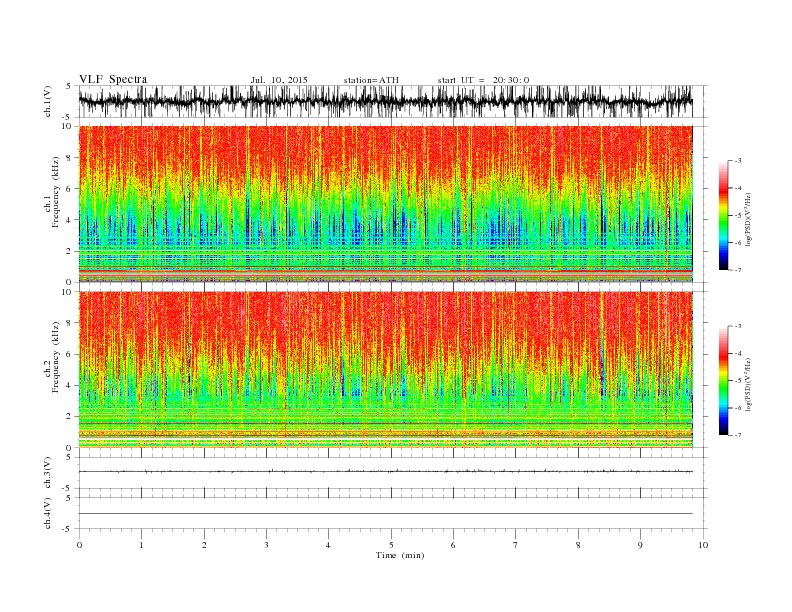The width and height of the screenshot is (792, 612).
Task: Click the time axis tick label "3"
Action: [266, 545]
